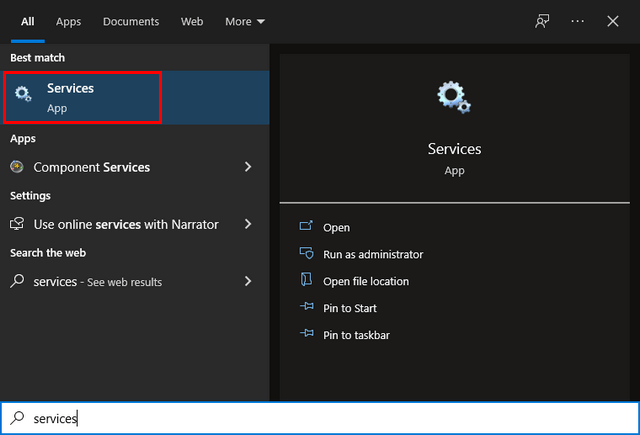Click the Open file location icon
Viewport: 640px width, 435px height.
(306, 280)
